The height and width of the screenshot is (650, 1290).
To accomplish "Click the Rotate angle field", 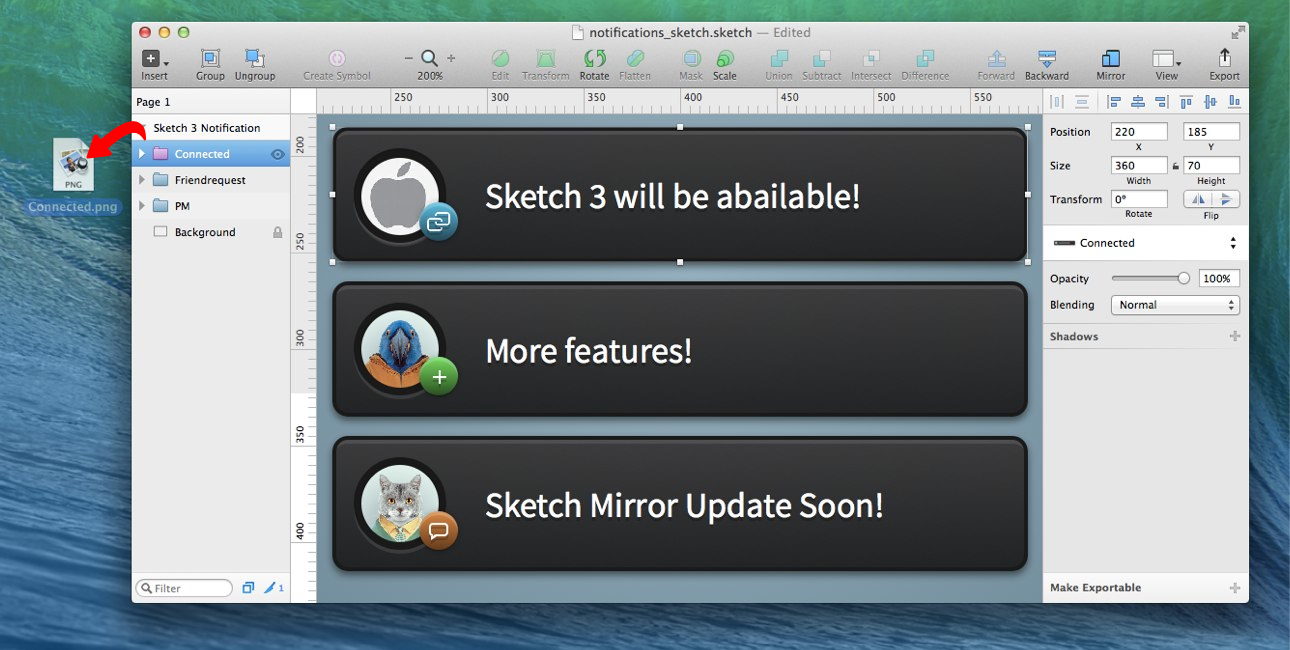I will pos(1139,199).
